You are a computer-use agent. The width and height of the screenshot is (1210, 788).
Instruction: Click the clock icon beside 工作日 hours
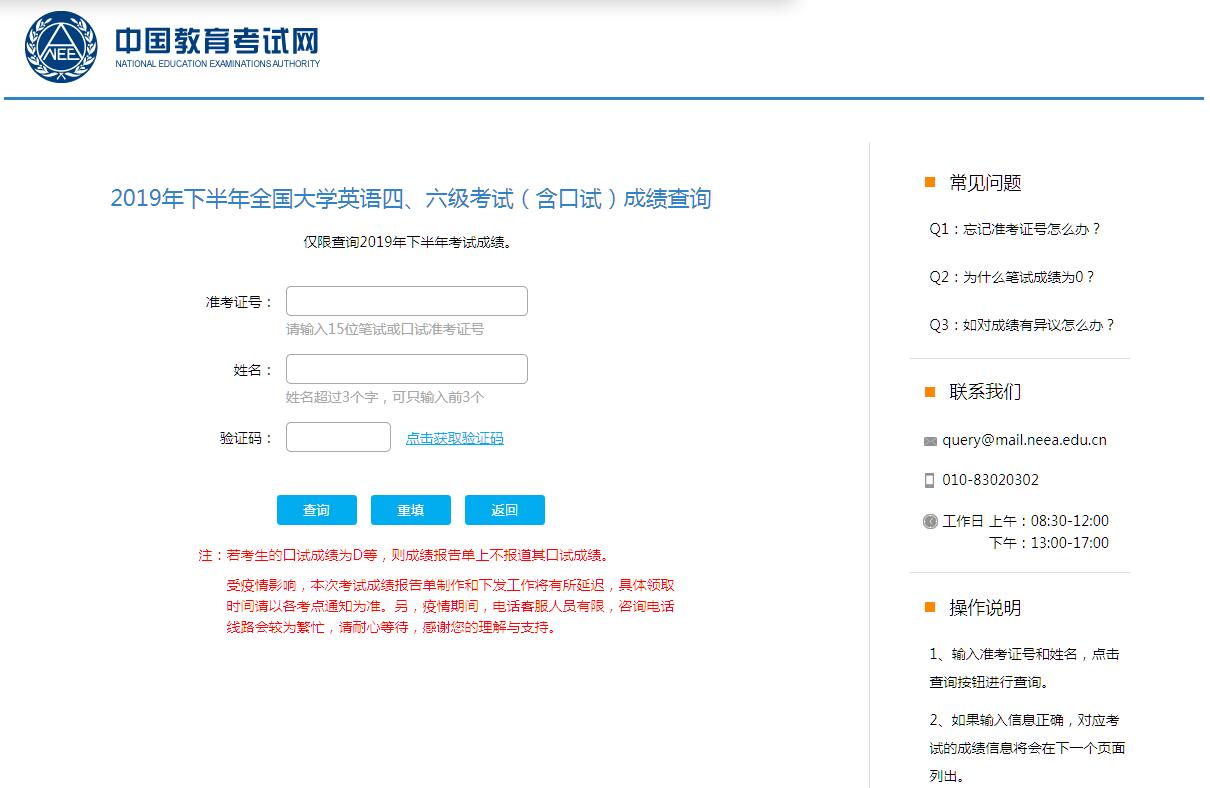pos(930,521)
